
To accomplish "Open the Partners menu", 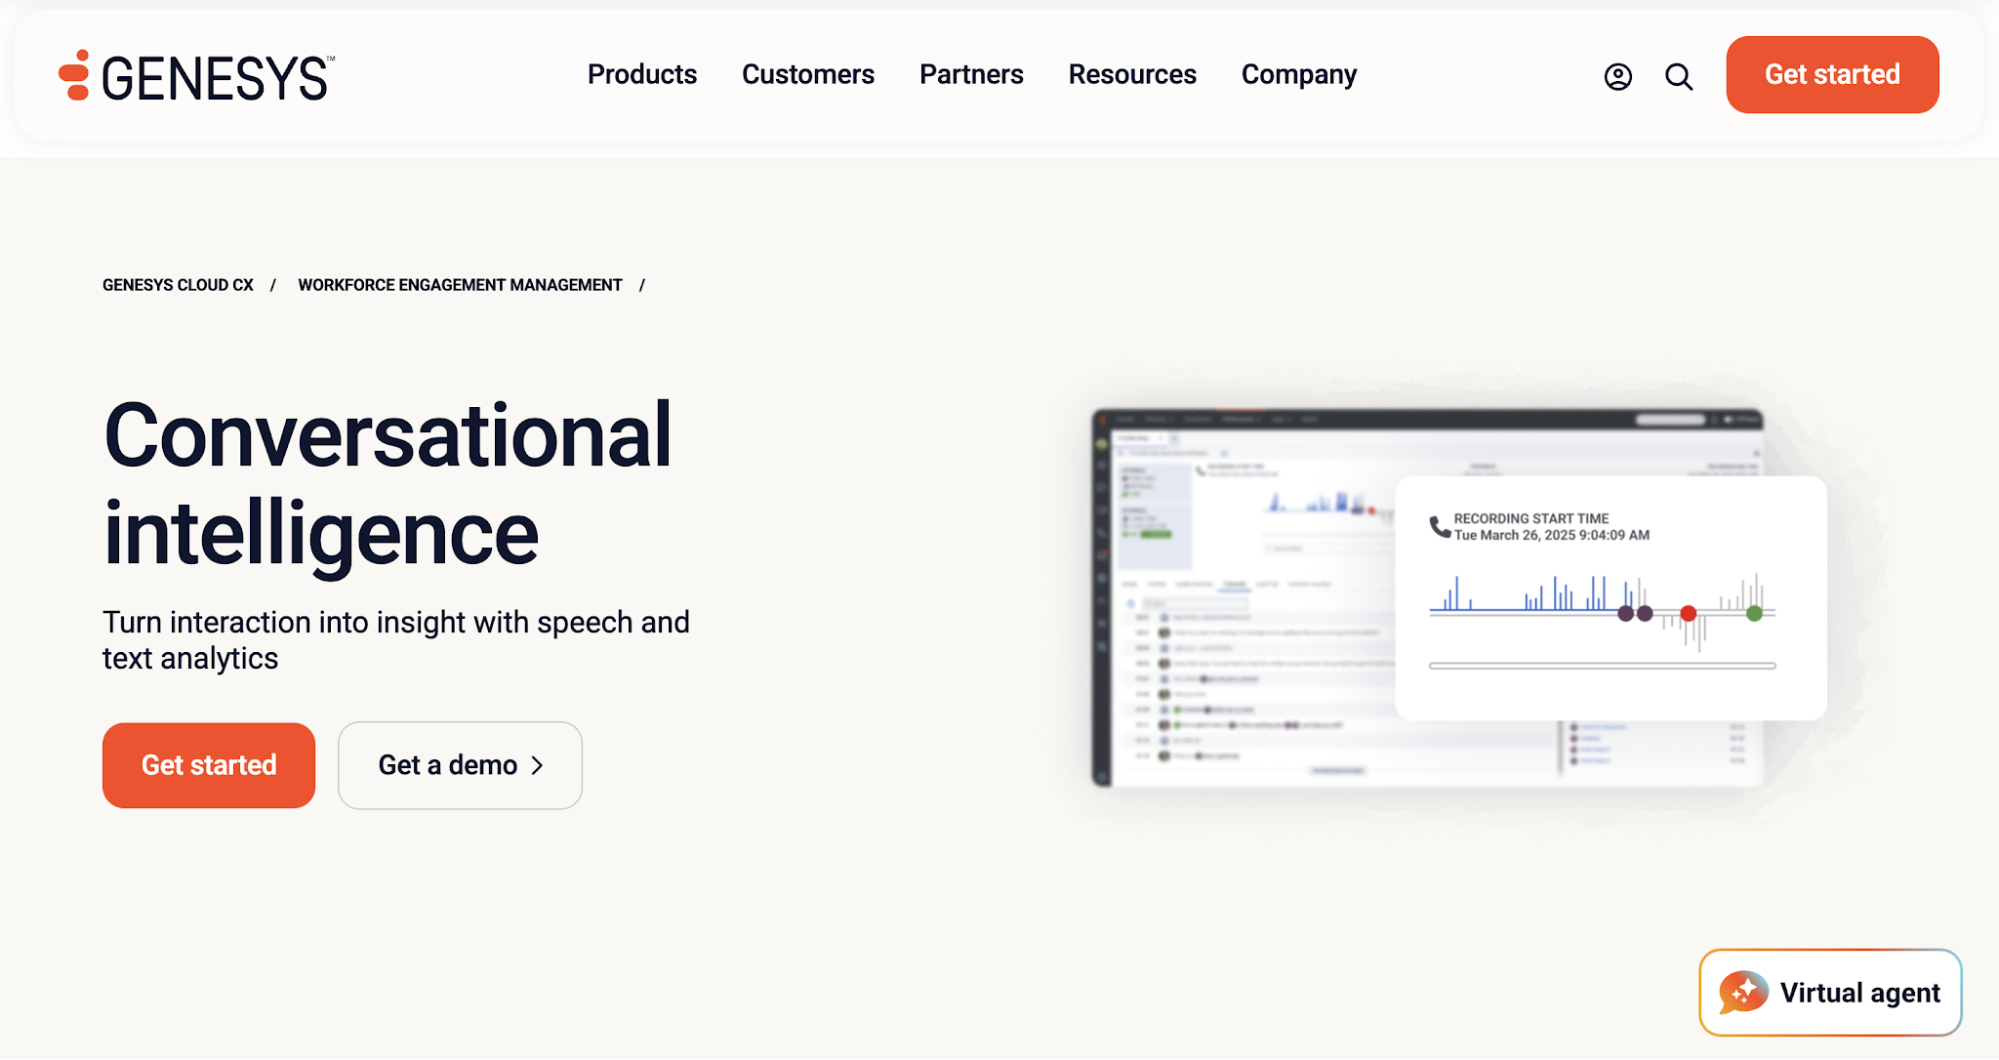I will pos(971,75).
